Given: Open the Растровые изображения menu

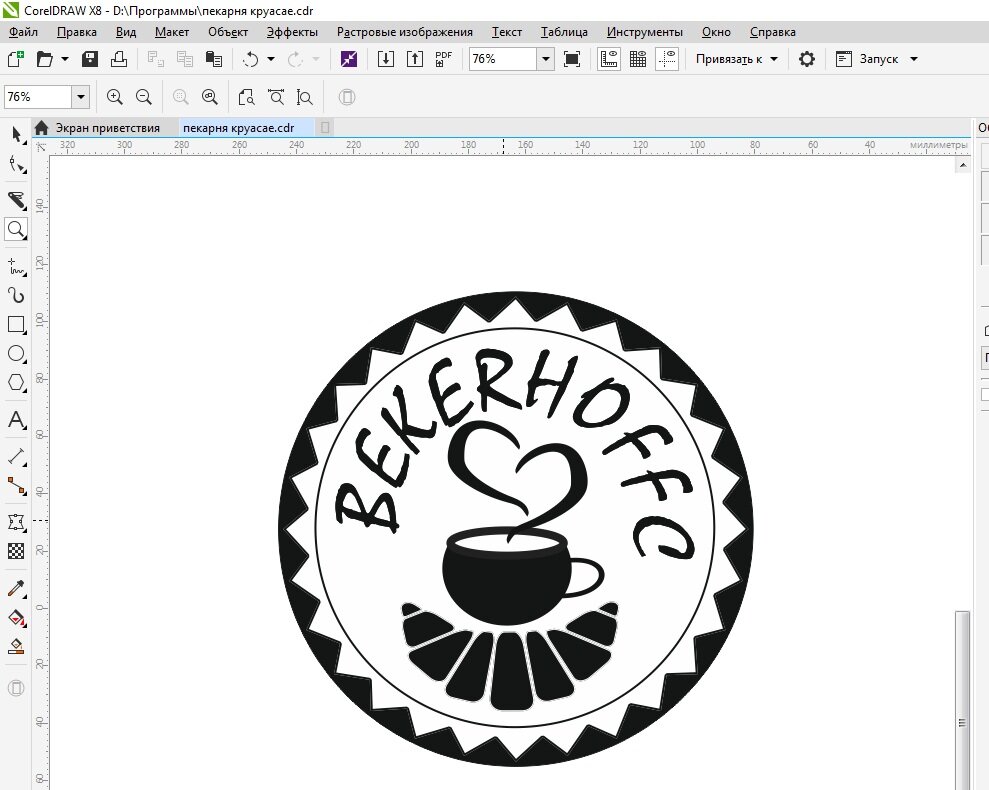Looking at the screenshot, I should pos(404,32).
